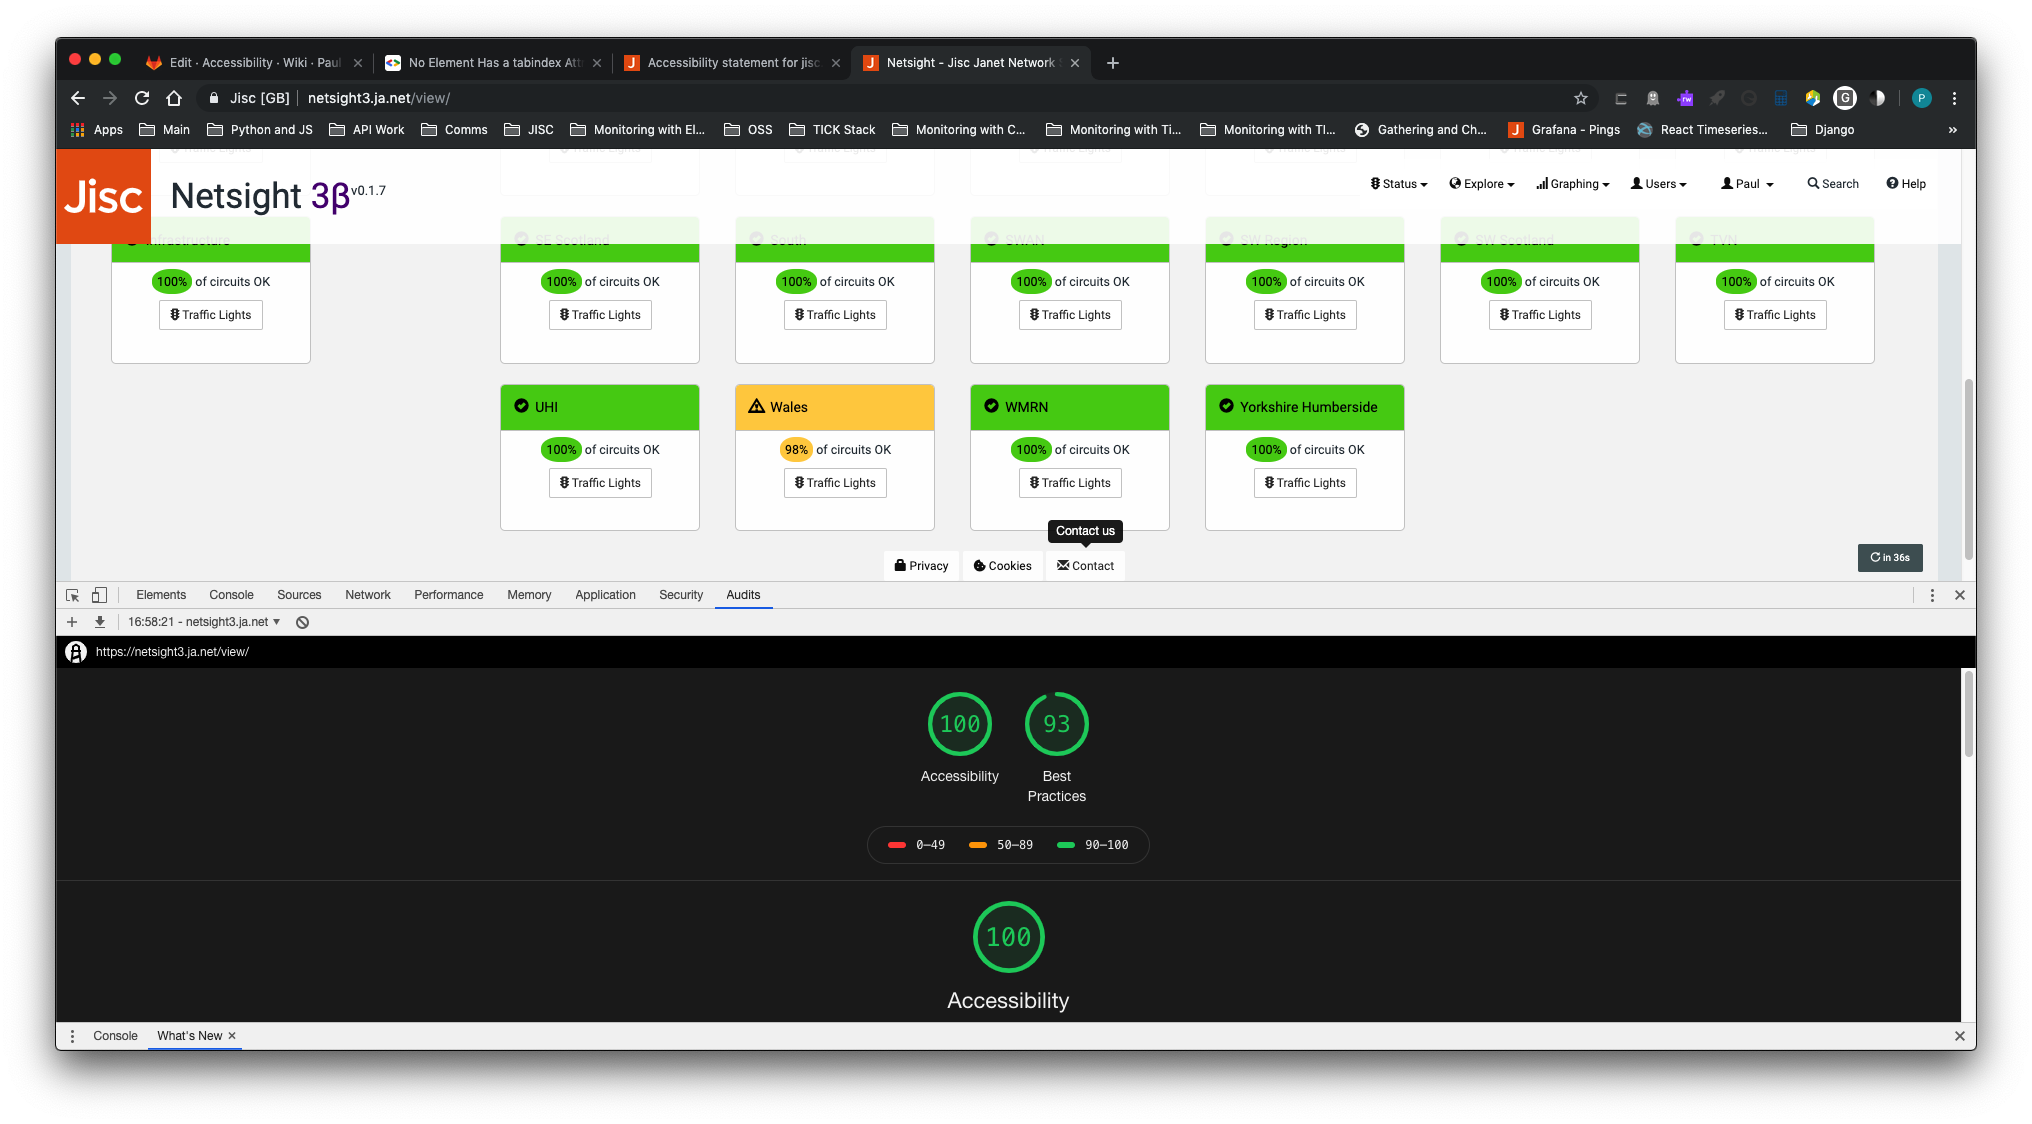Click the browser reload icon

point(142,98)
